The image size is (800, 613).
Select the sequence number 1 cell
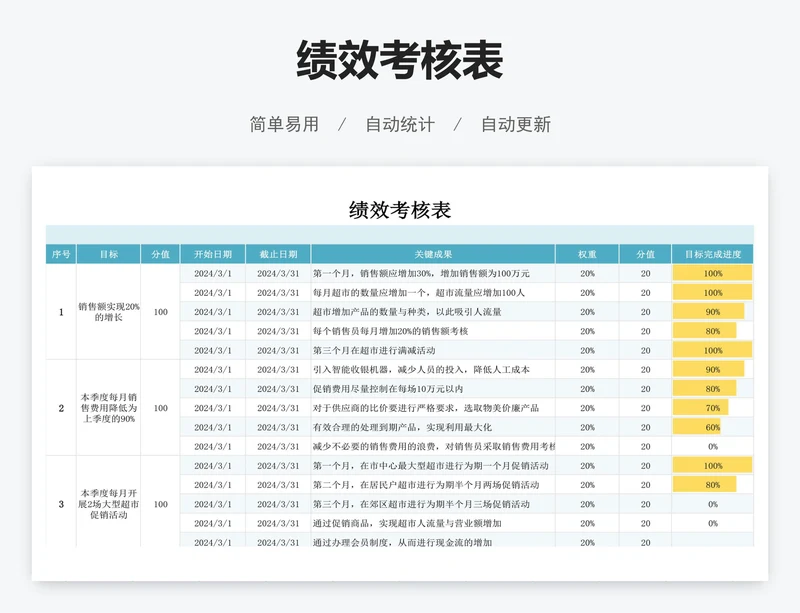pos(61,312)
